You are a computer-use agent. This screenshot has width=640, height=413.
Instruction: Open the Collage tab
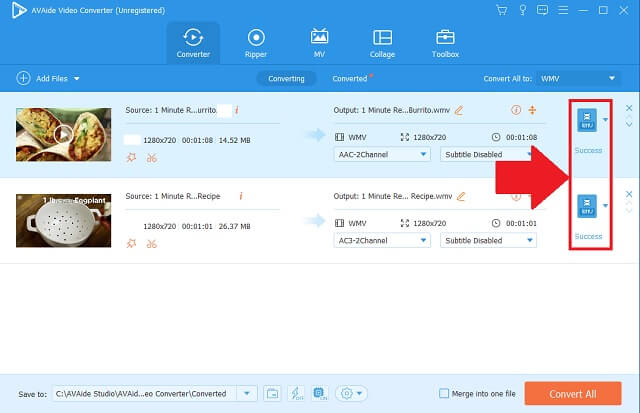coord(382,43)
